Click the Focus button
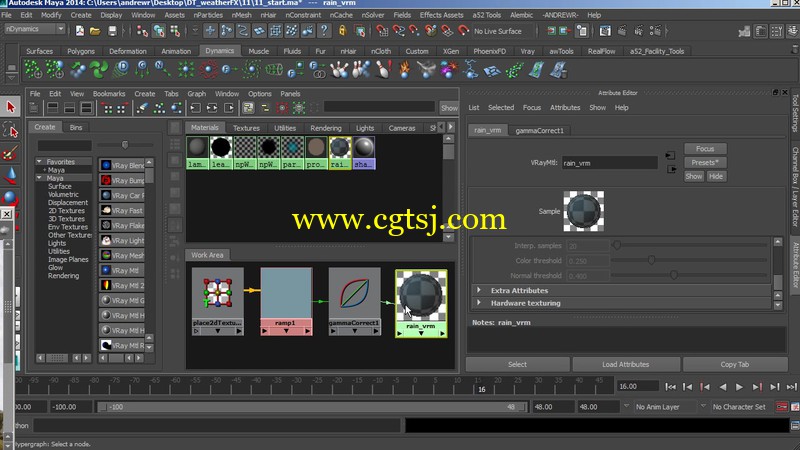This screenshot has height=450, width=800. point(705,149)
